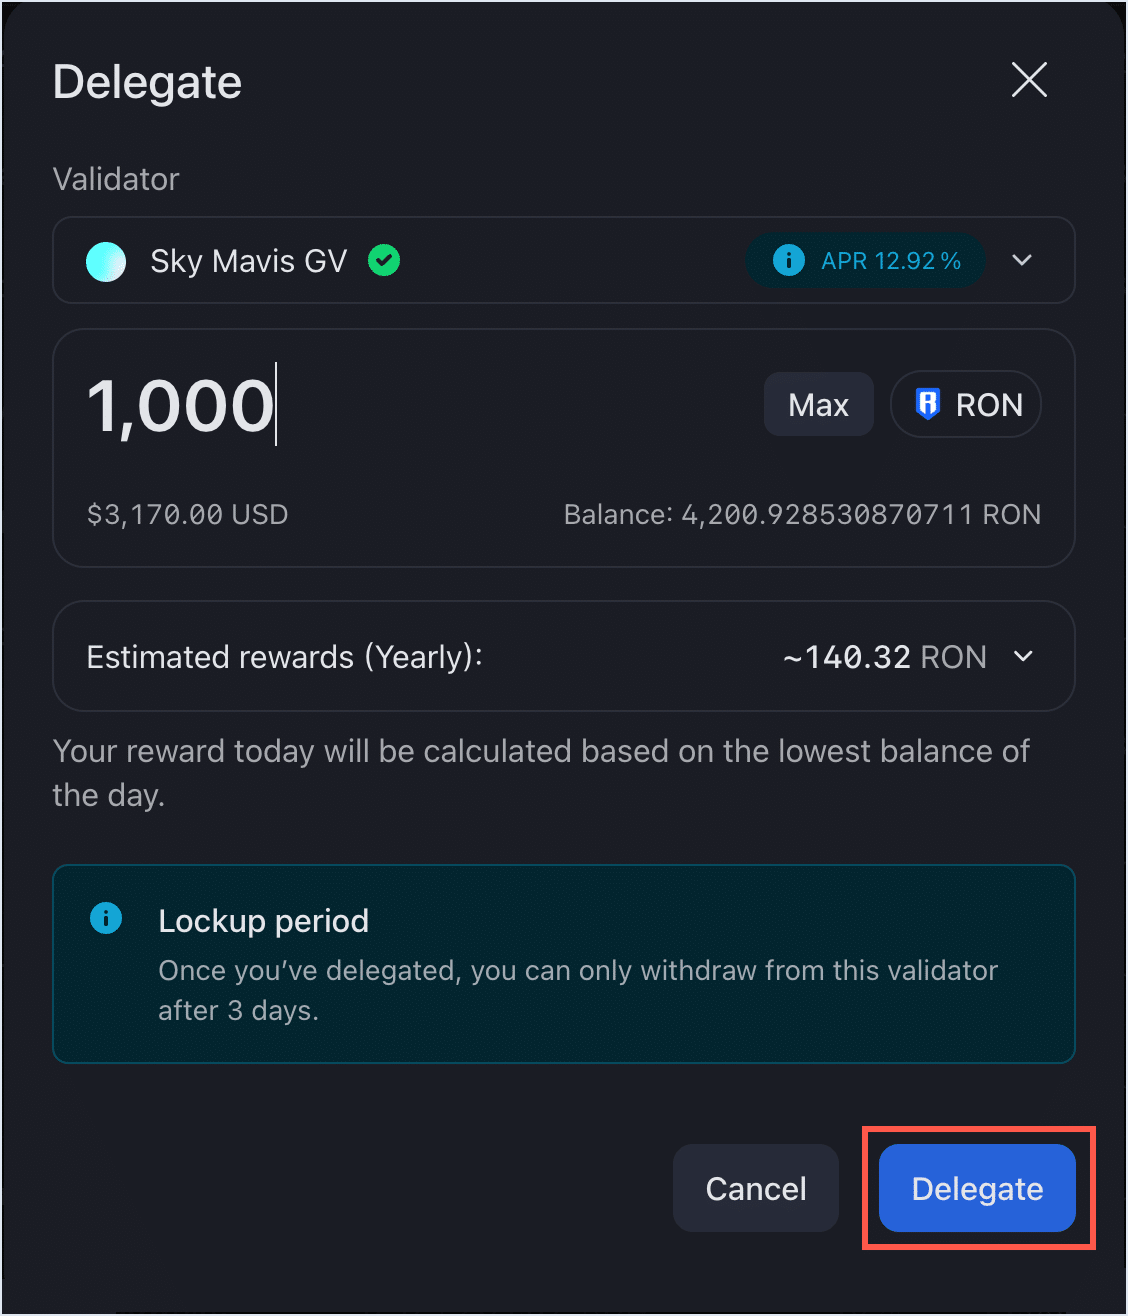Click the Delegate dialog title

(147, 82)
